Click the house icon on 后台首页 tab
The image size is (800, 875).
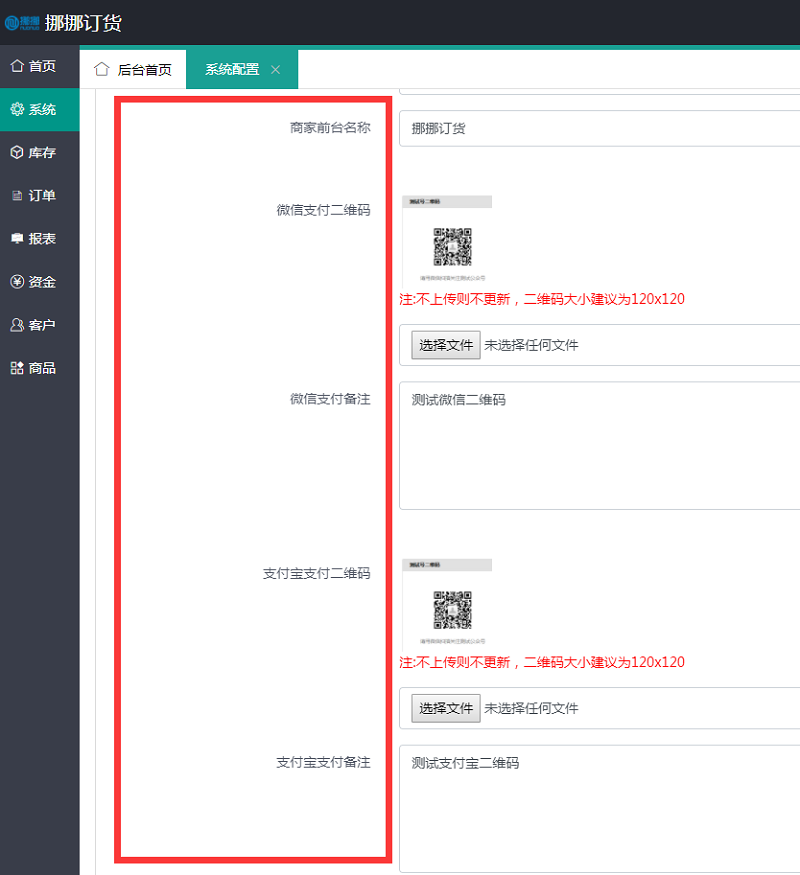click(102, 69)
